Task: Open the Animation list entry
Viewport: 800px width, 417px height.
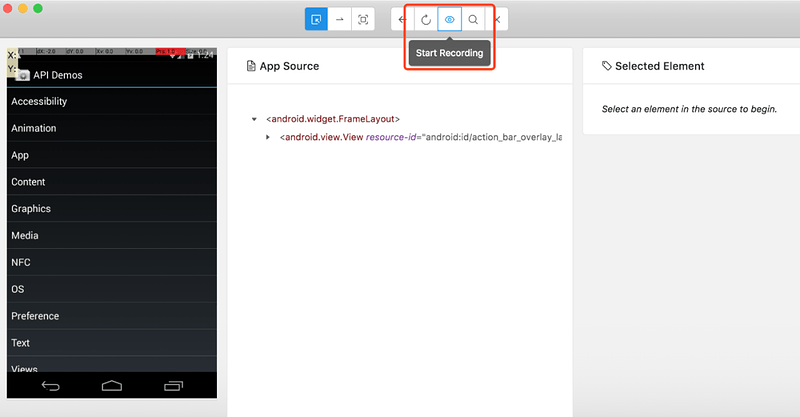Action: [x=112, y=128]
